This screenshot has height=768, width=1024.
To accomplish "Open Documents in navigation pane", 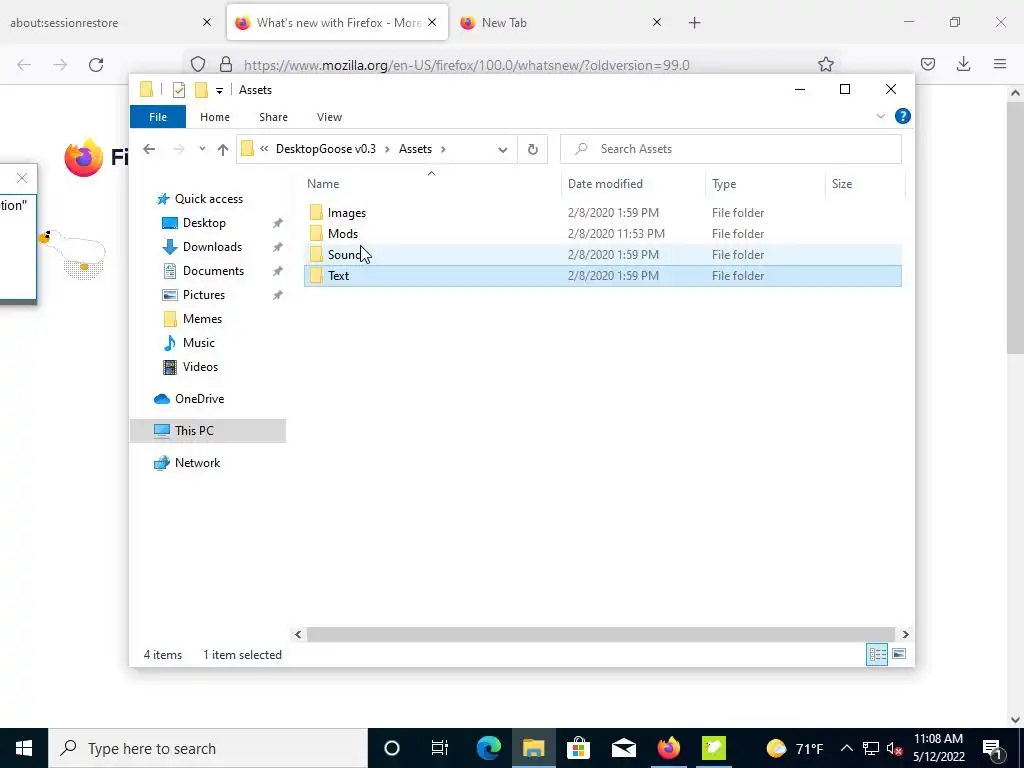I will [213, 271].
